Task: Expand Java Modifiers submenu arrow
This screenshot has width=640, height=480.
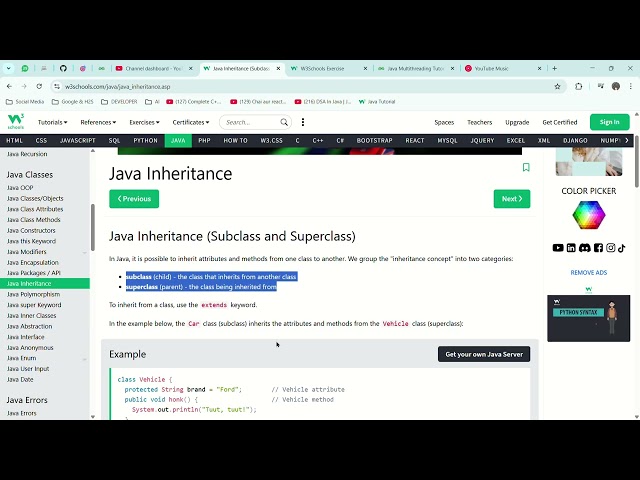Action: pos(84,252)
